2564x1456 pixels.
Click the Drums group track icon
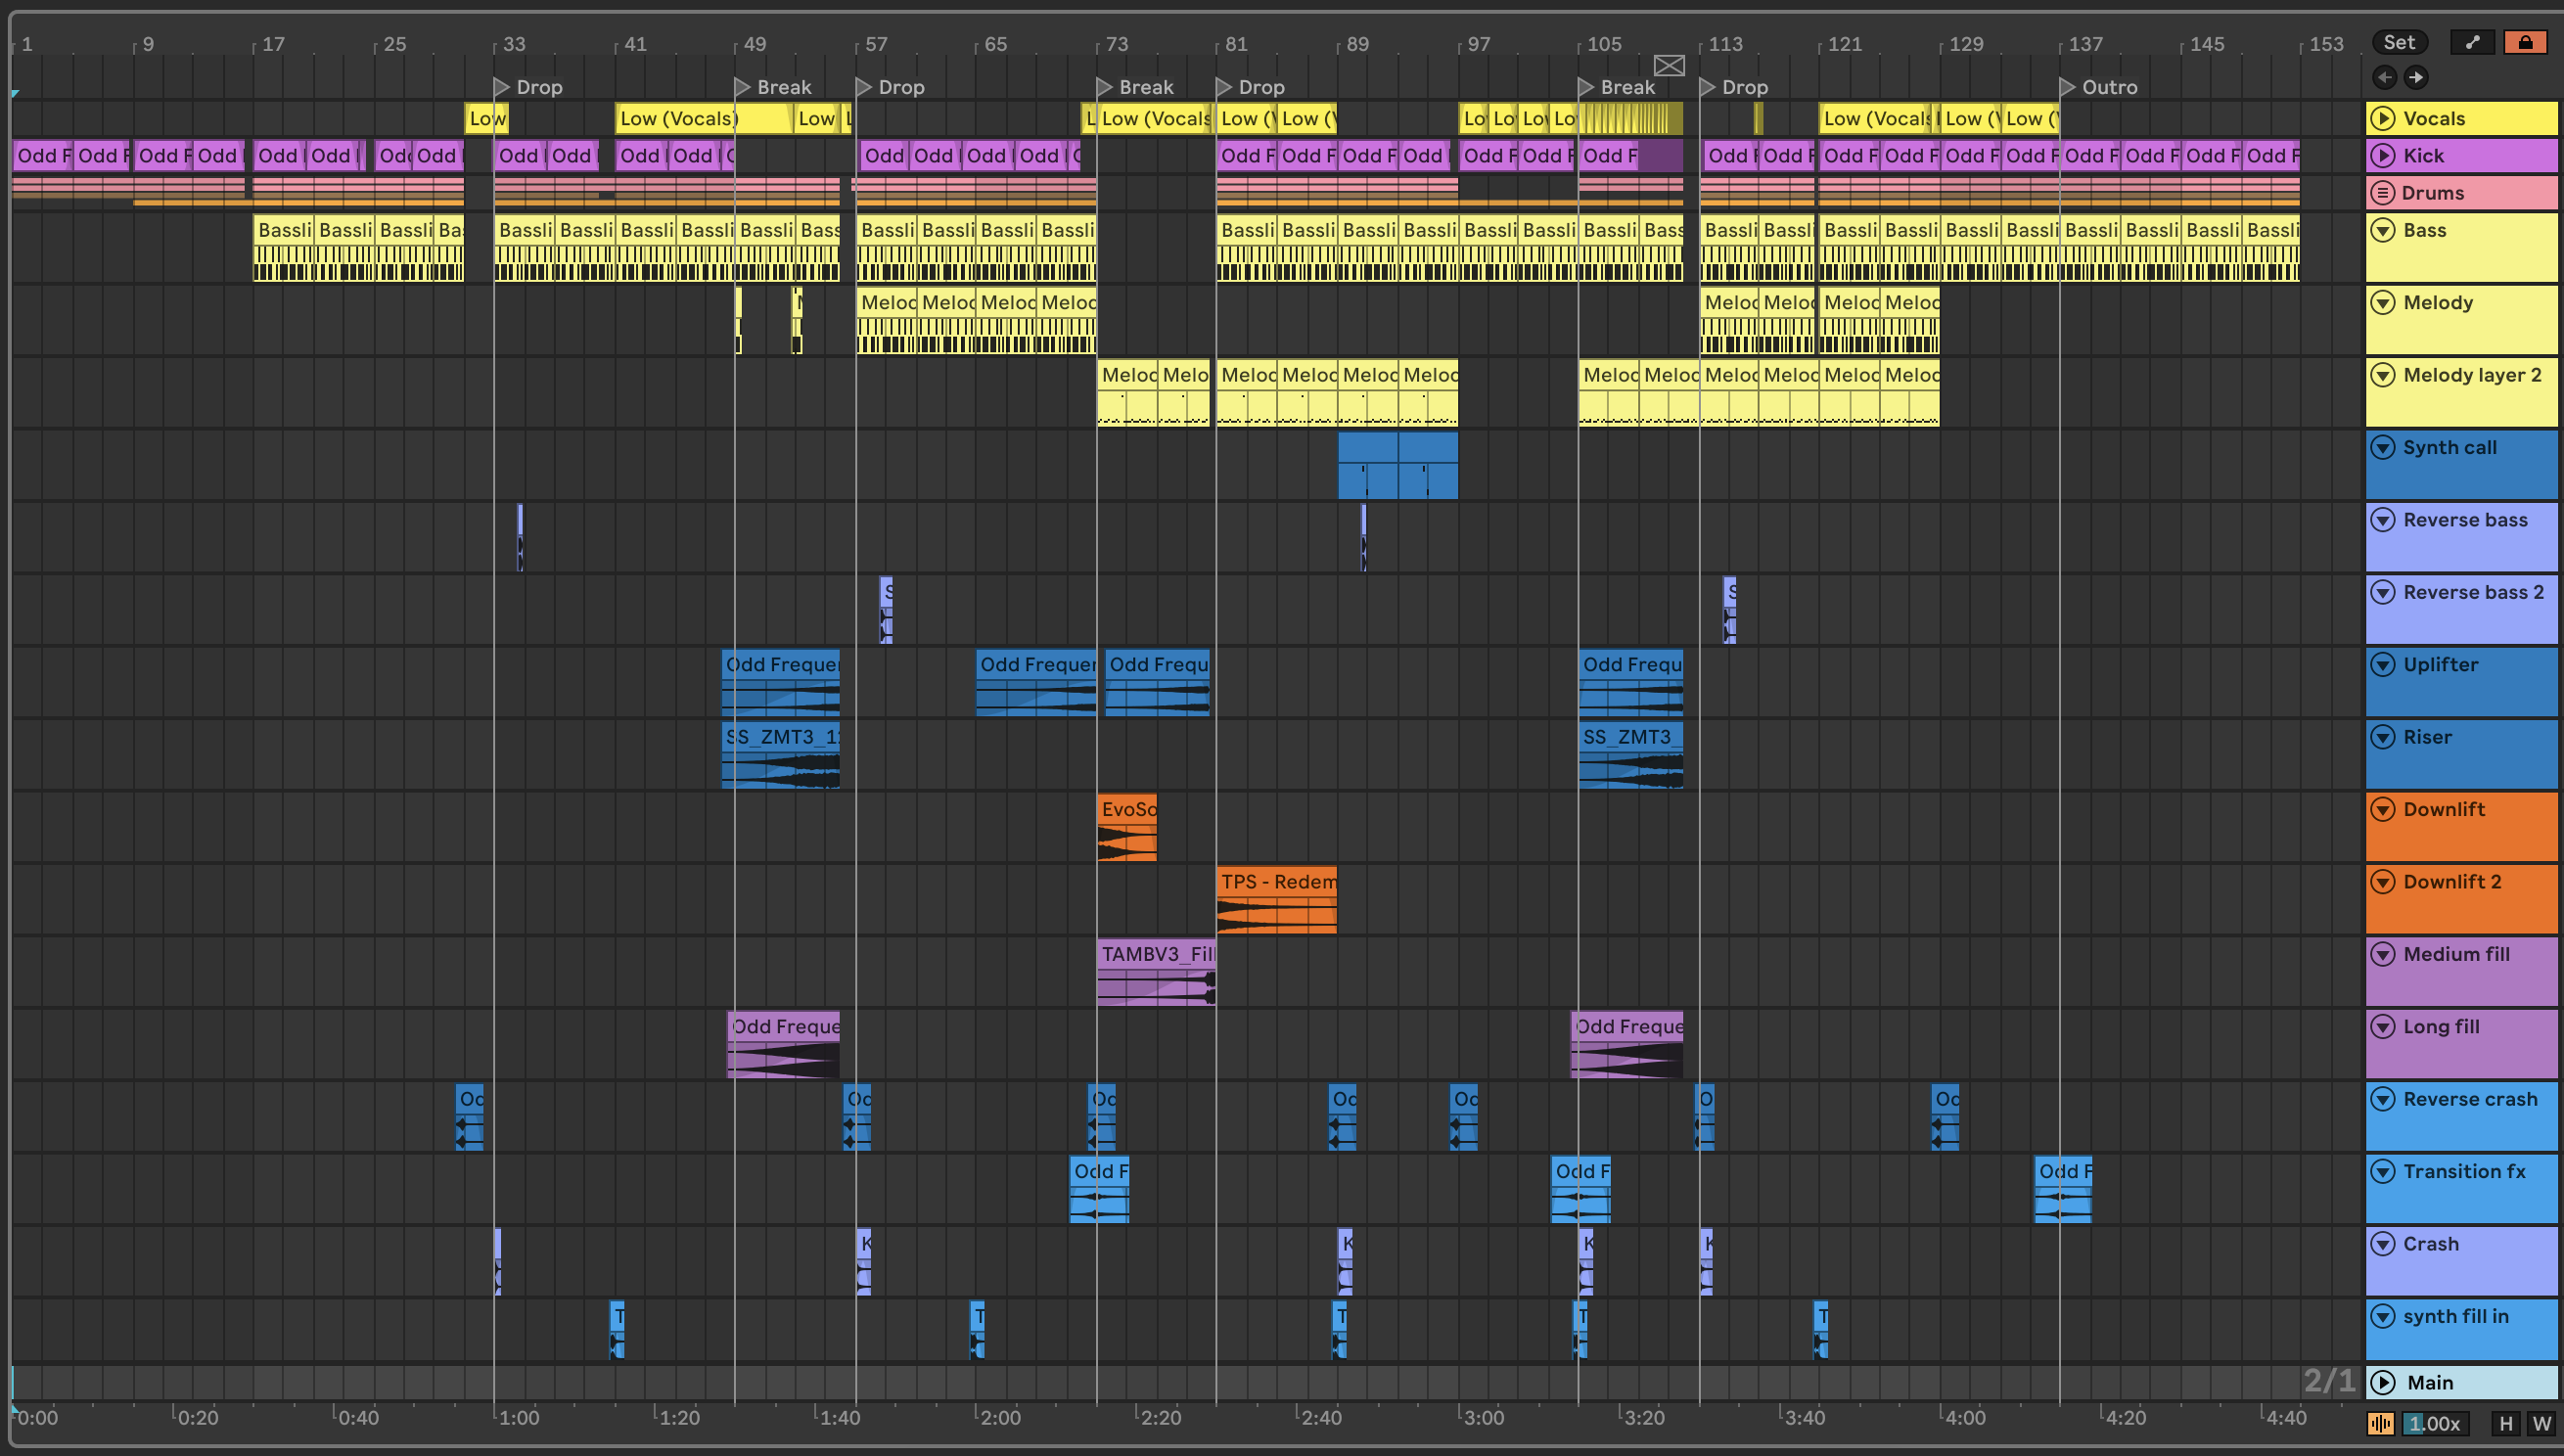(x=2383, y=192)
